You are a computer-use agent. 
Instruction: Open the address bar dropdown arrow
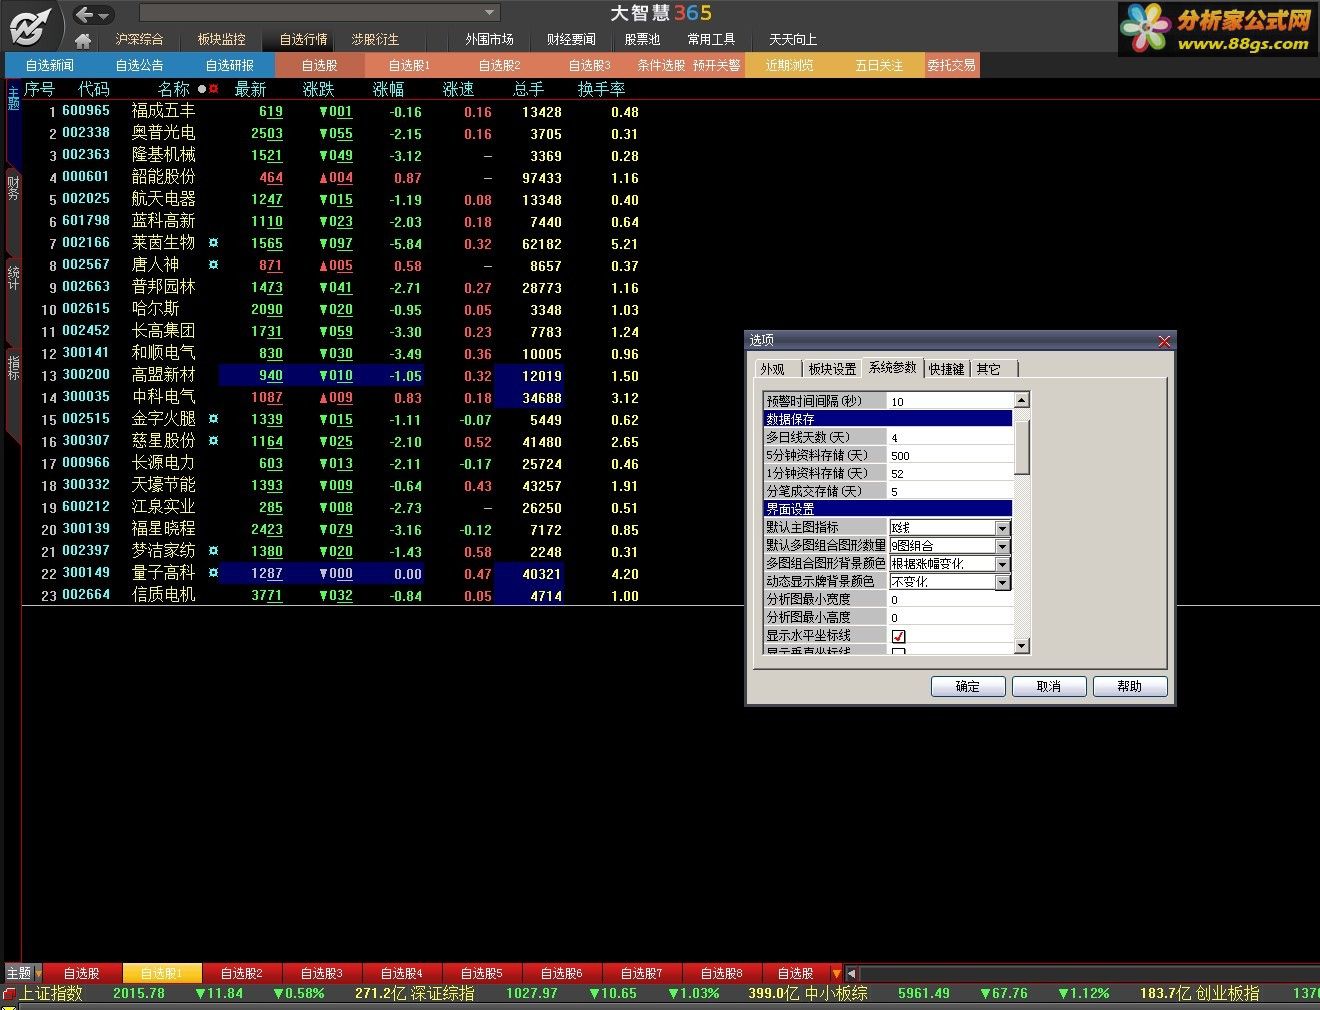pos(490,13)
